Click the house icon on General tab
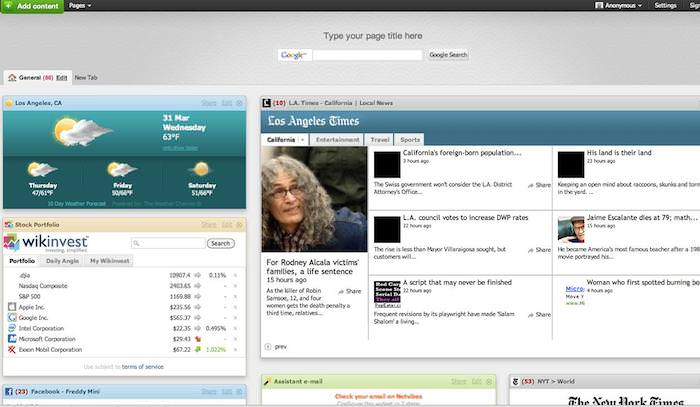700x407 pixels. point(12,77)
